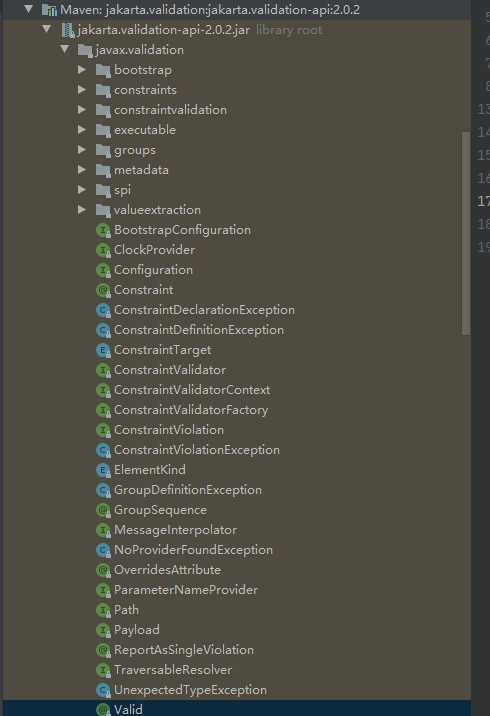Expand the constraintvalidation package
The image size is (490, 716).
[82, 110]
